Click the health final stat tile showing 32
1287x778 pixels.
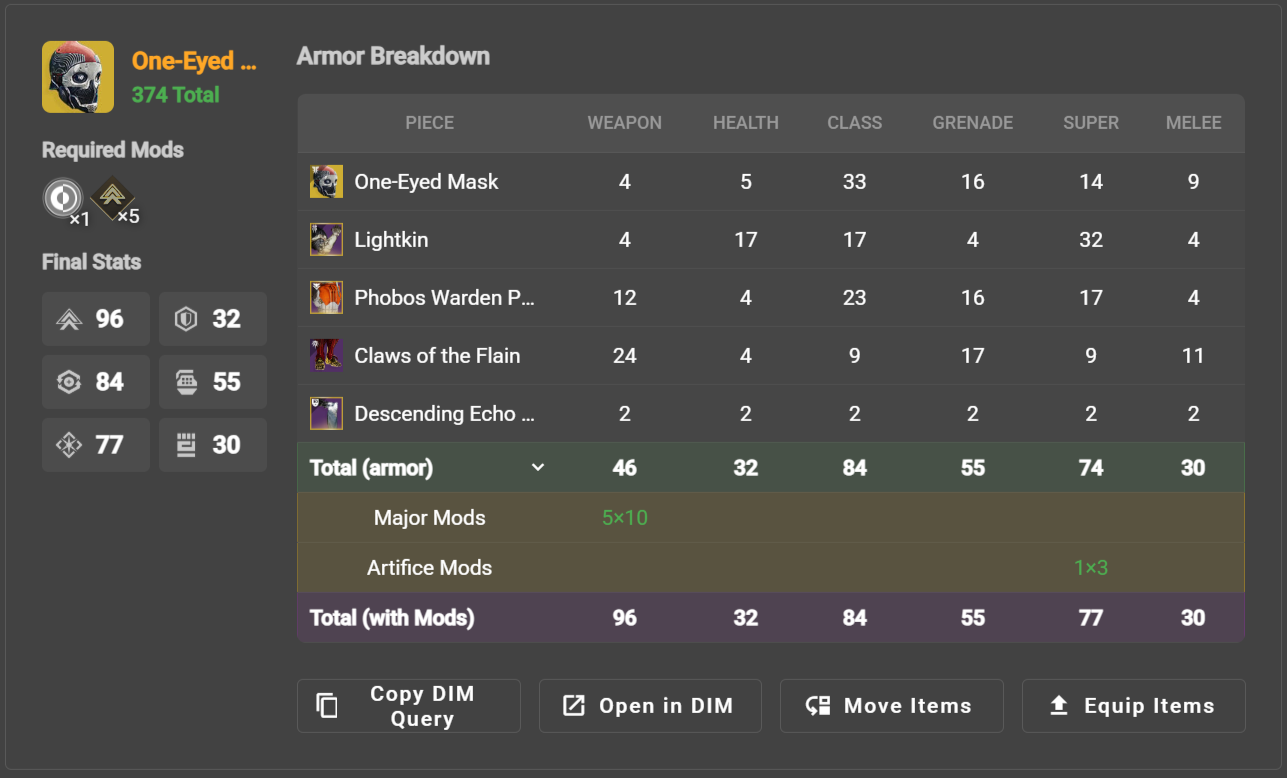pyautogui.click(x=213, y=319)
